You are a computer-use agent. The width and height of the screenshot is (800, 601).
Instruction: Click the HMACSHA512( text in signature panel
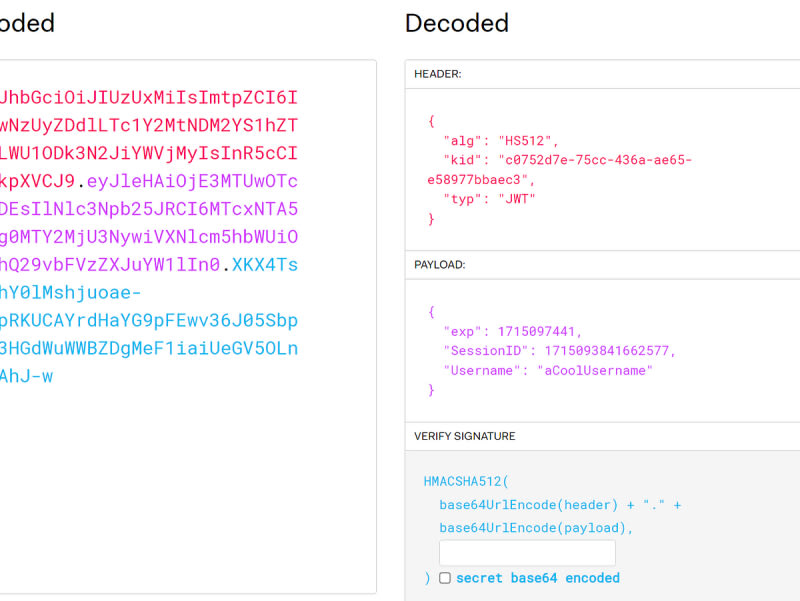pos(466,481)
